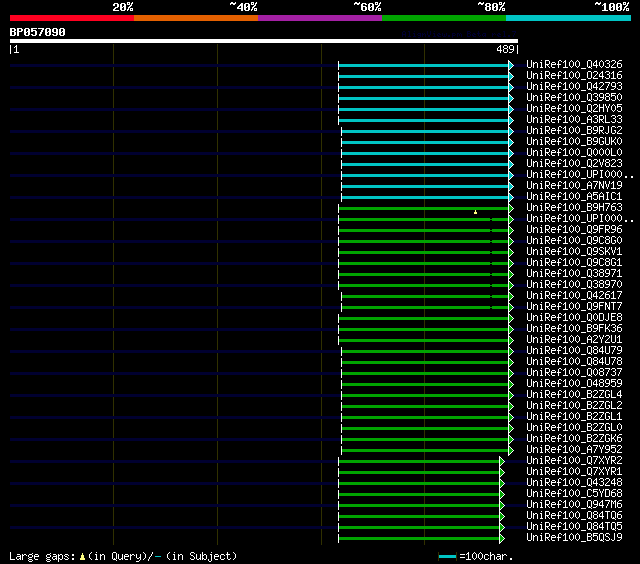Select the UniRef100_B2ZGL1 label
The image size is (640, 564).
(574, 417)
